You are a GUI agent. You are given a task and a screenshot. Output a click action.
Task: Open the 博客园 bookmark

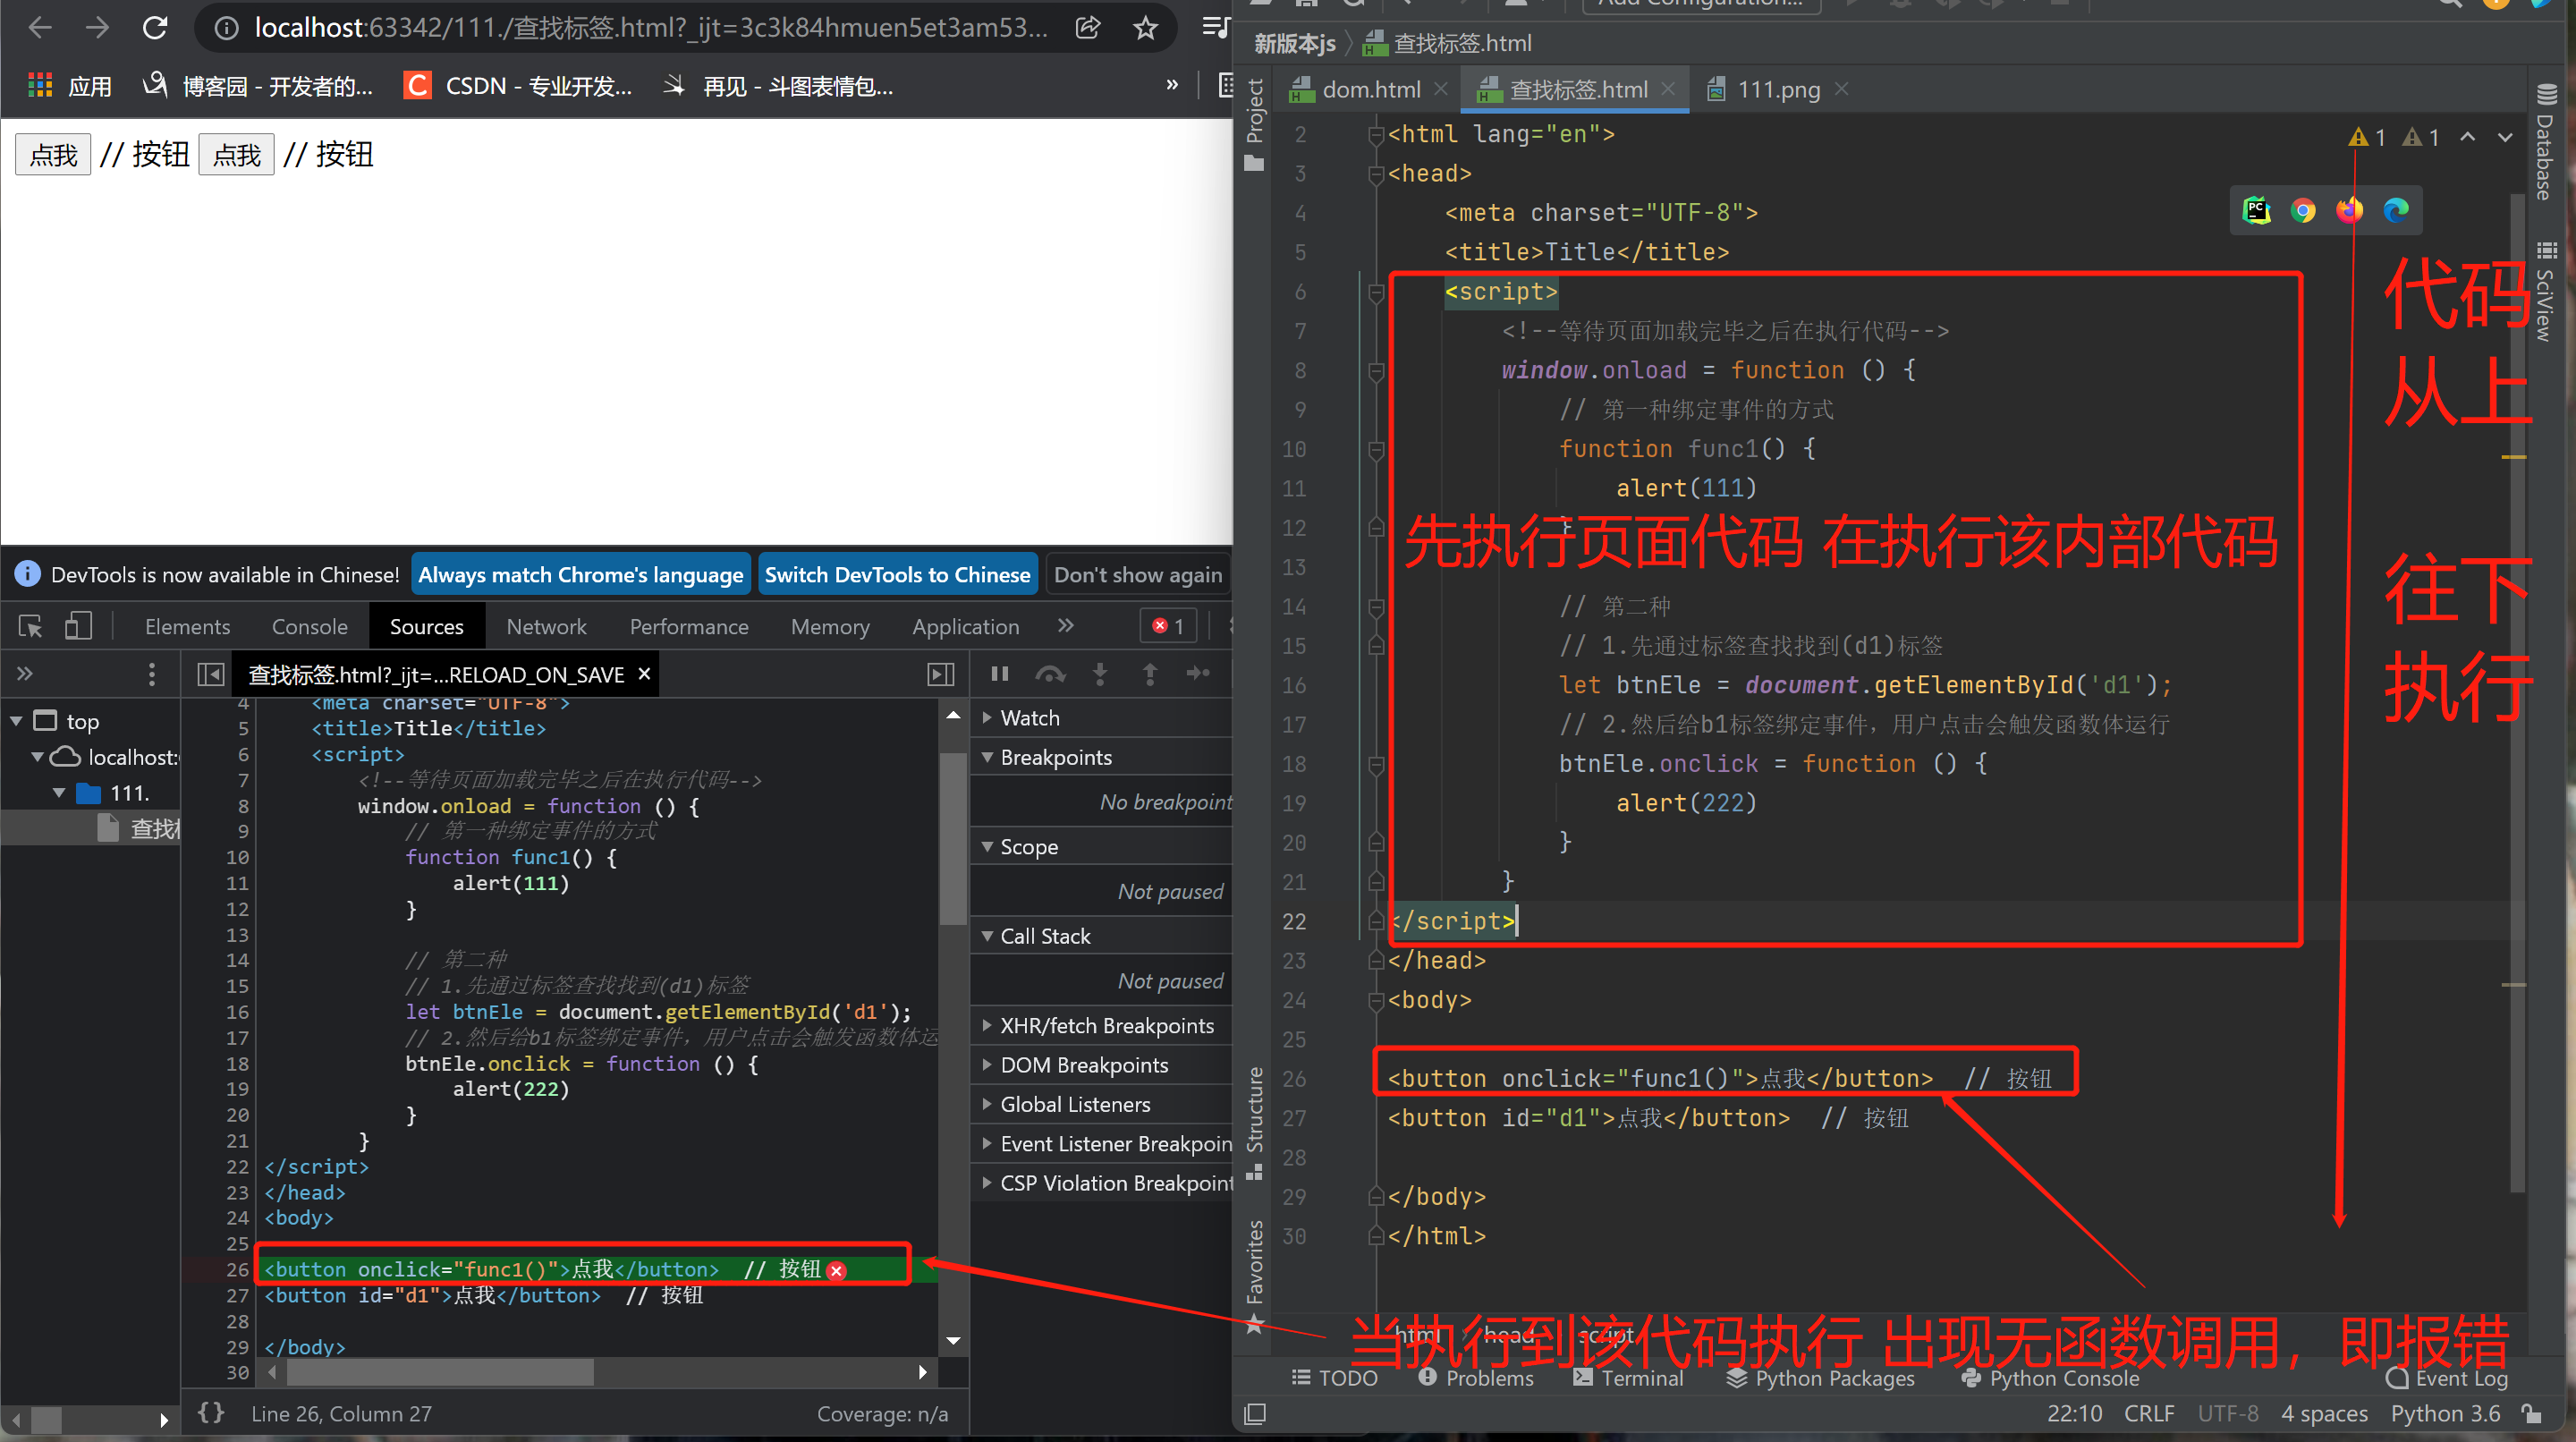258,86
